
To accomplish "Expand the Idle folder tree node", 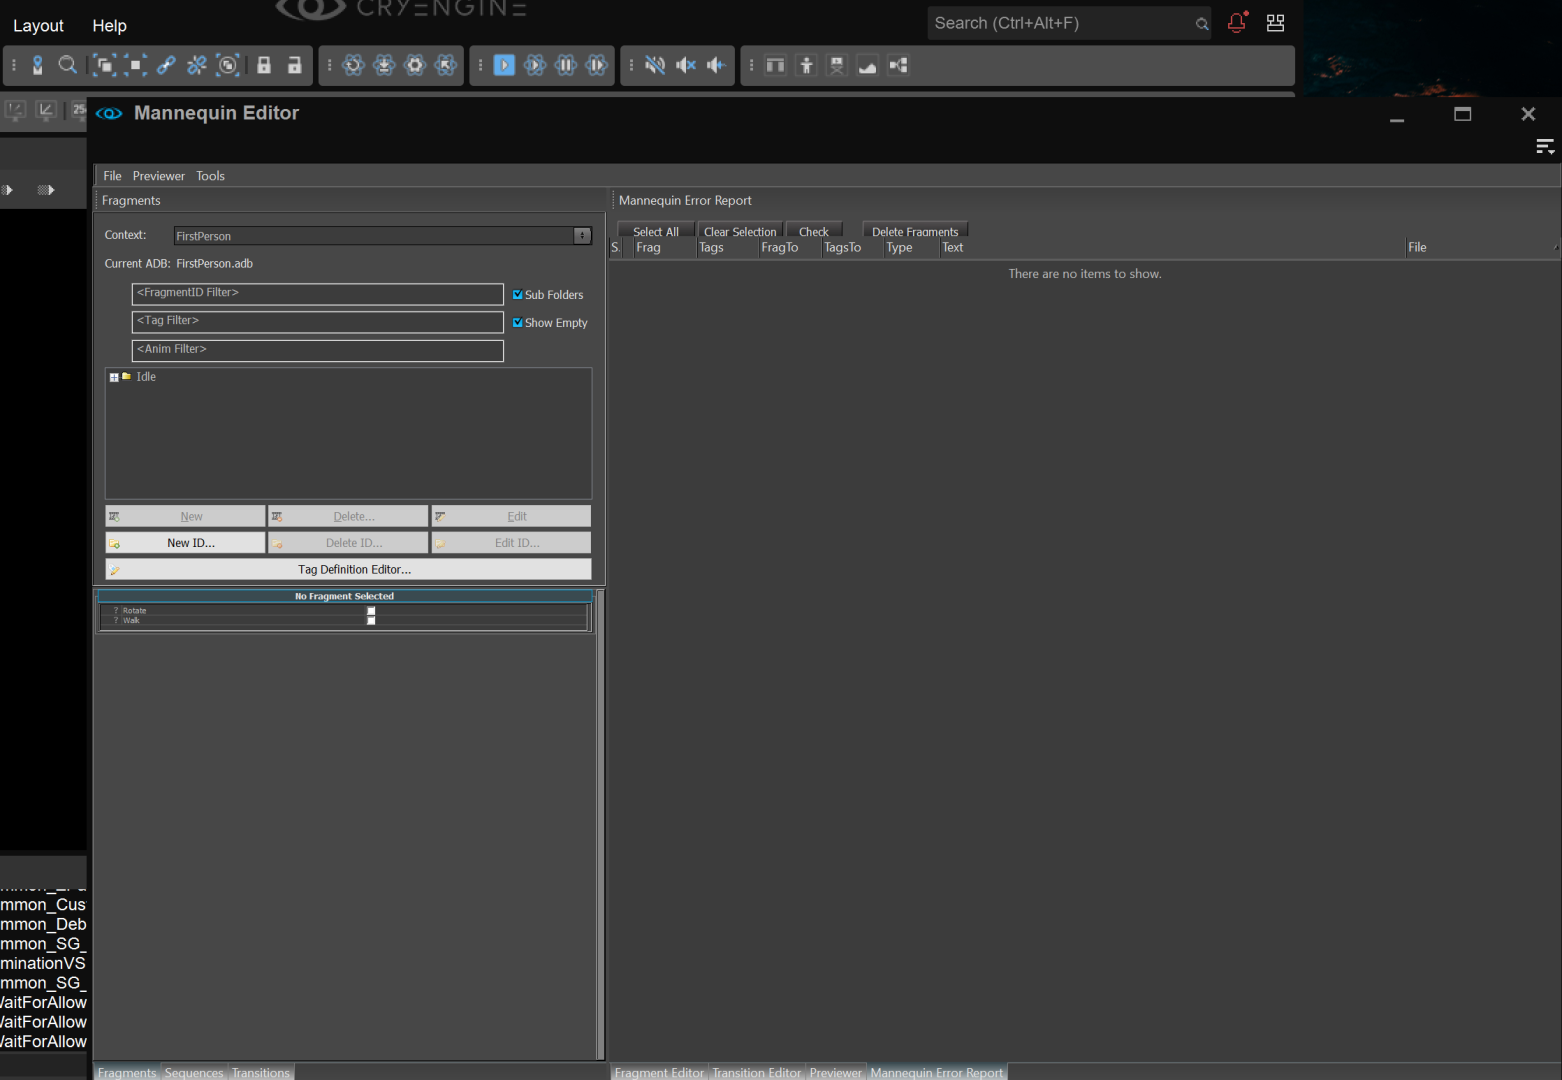I will [114, 378].
